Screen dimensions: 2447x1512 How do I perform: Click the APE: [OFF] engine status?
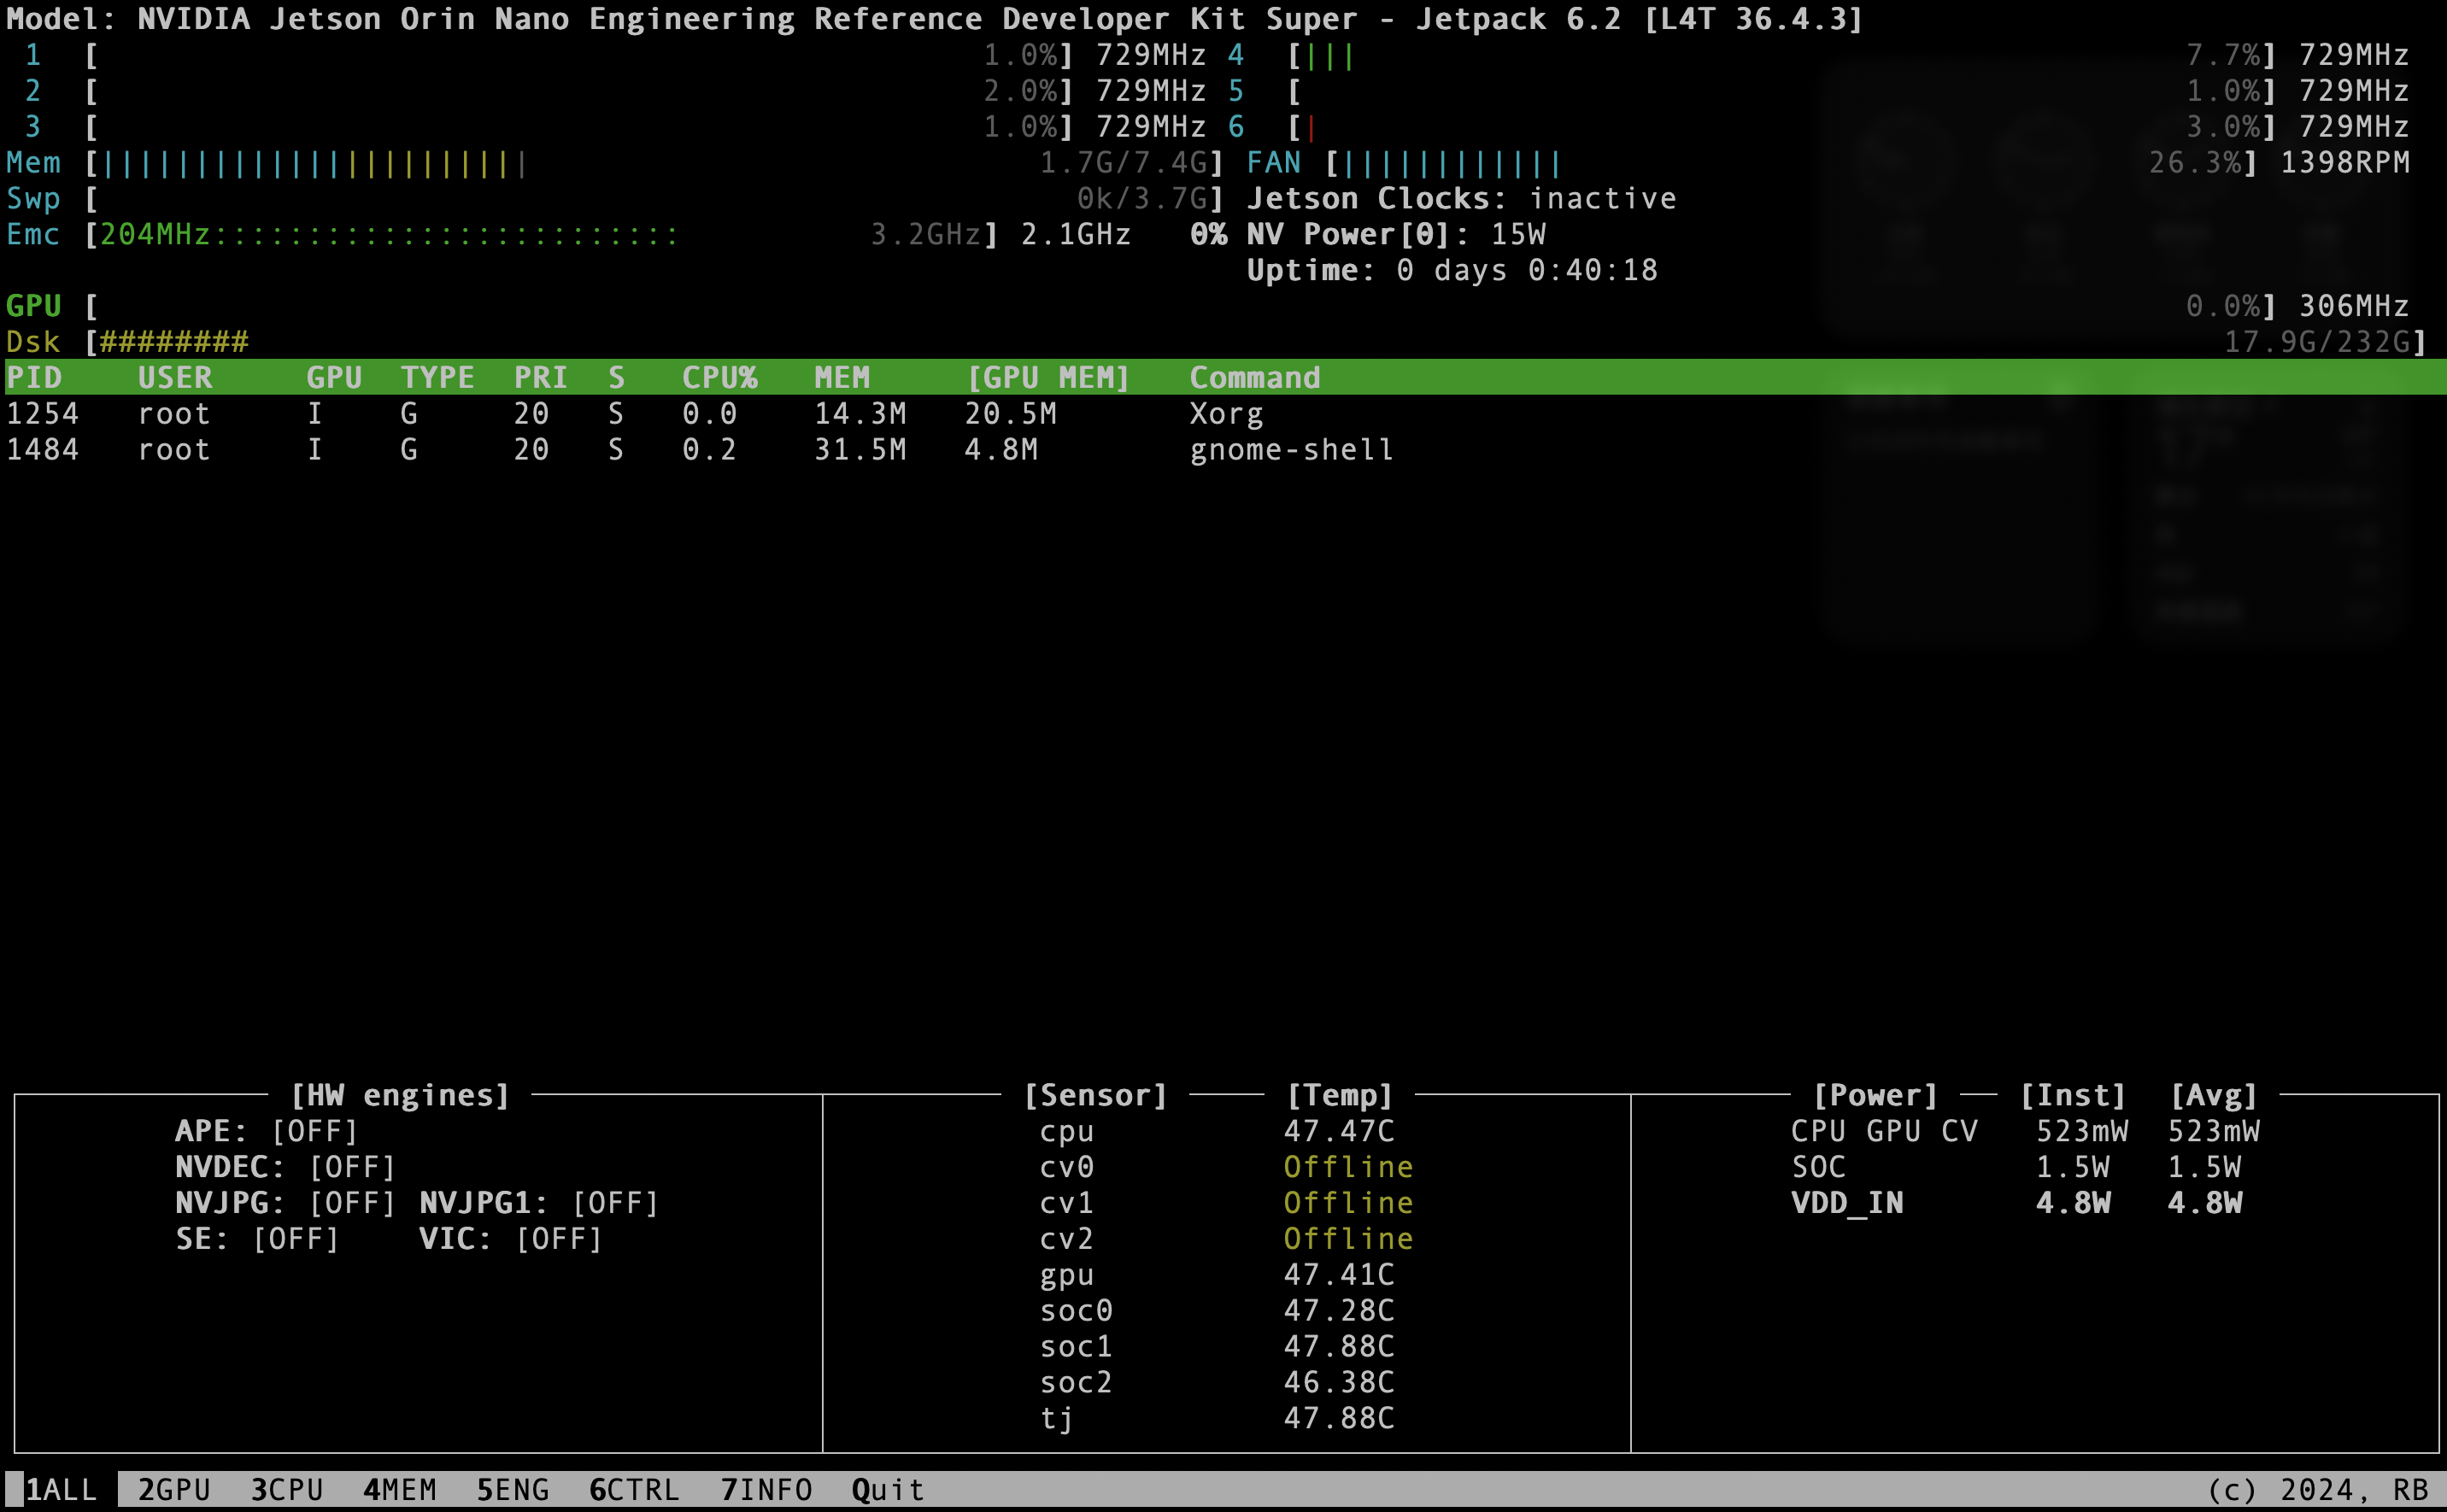(266, 1132)
